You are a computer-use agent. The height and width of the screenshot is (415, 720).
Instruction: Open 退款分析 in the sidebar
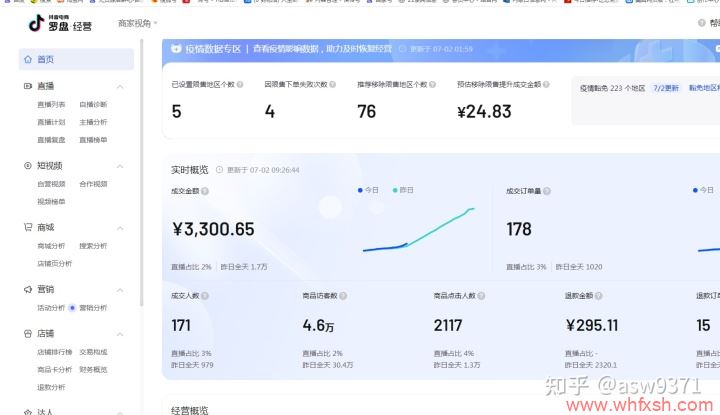pos(51,387)
